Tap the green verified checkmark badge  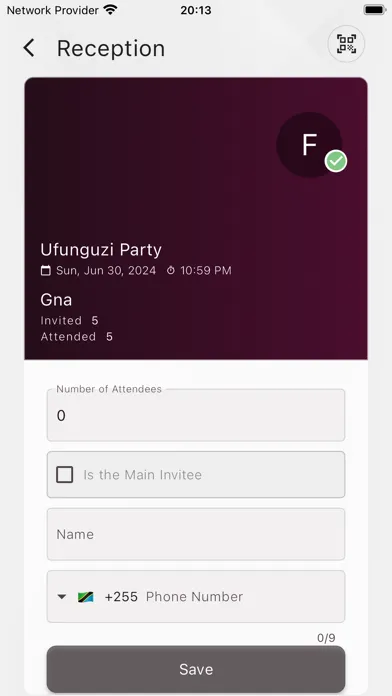pos(336,161)
